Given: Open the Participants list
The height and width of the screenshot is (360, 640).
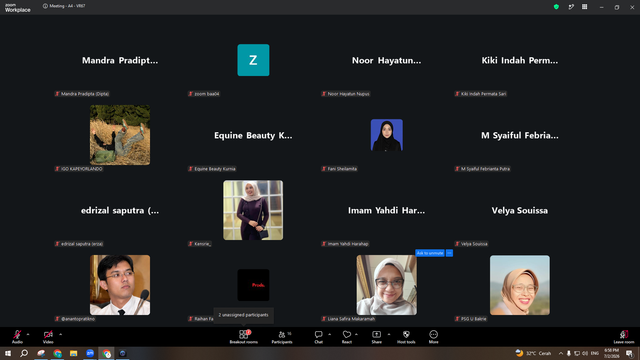Looking at the screenshot, I should 282,336.
